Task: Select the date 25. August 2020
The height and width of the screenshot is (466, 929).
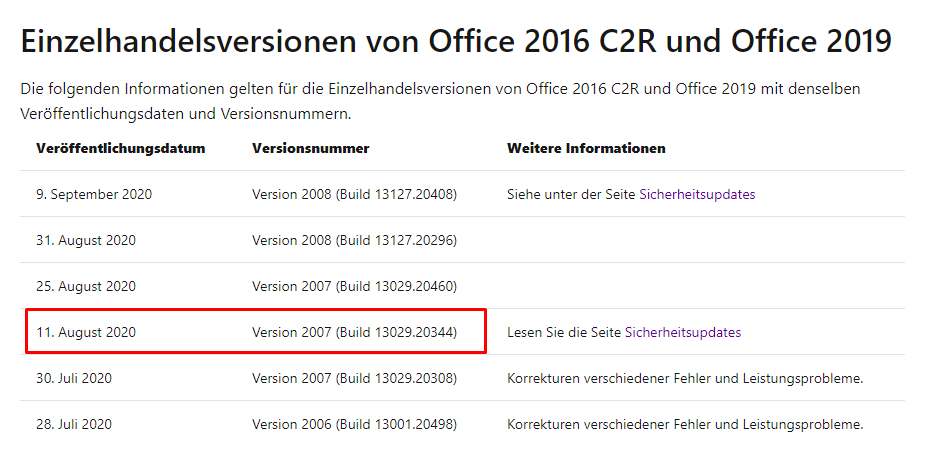Action: pos(86,287)
